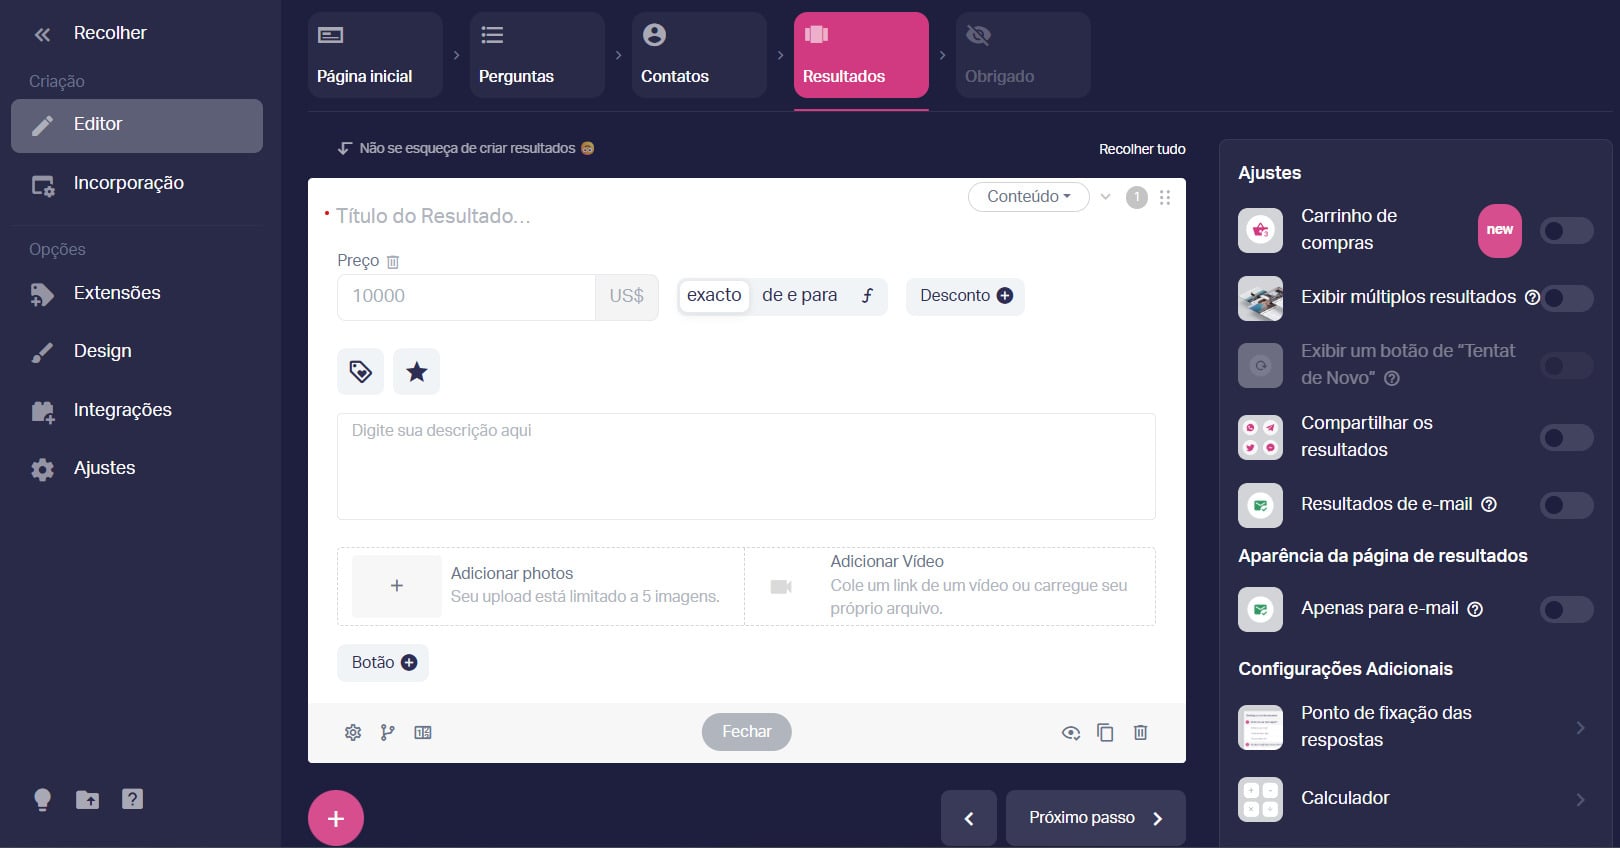1620x848 pixels.
Task: Click the star icon button
Action: [417, 372]
